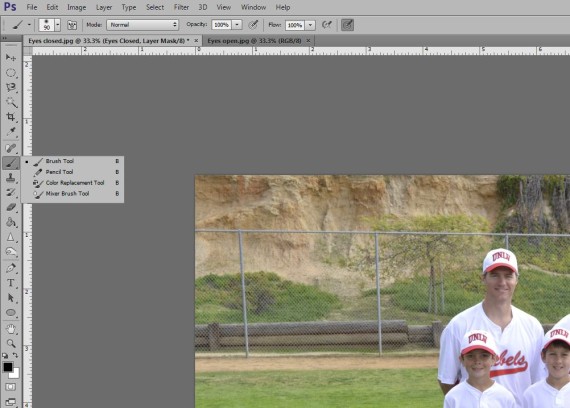This screenshot has height=408, width=570.
Task: Select the Path Selection tool
Action: tap(11, 298)
